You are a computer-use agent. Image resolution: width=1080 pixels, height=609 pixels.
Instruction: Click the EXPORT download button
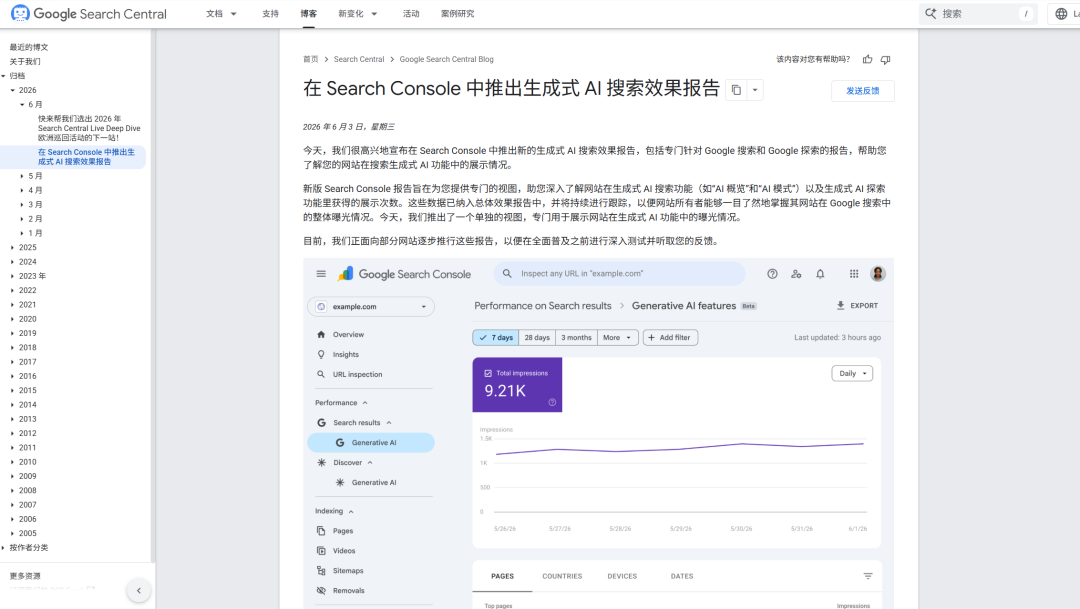pyautogui.click(x=858, y=305)
